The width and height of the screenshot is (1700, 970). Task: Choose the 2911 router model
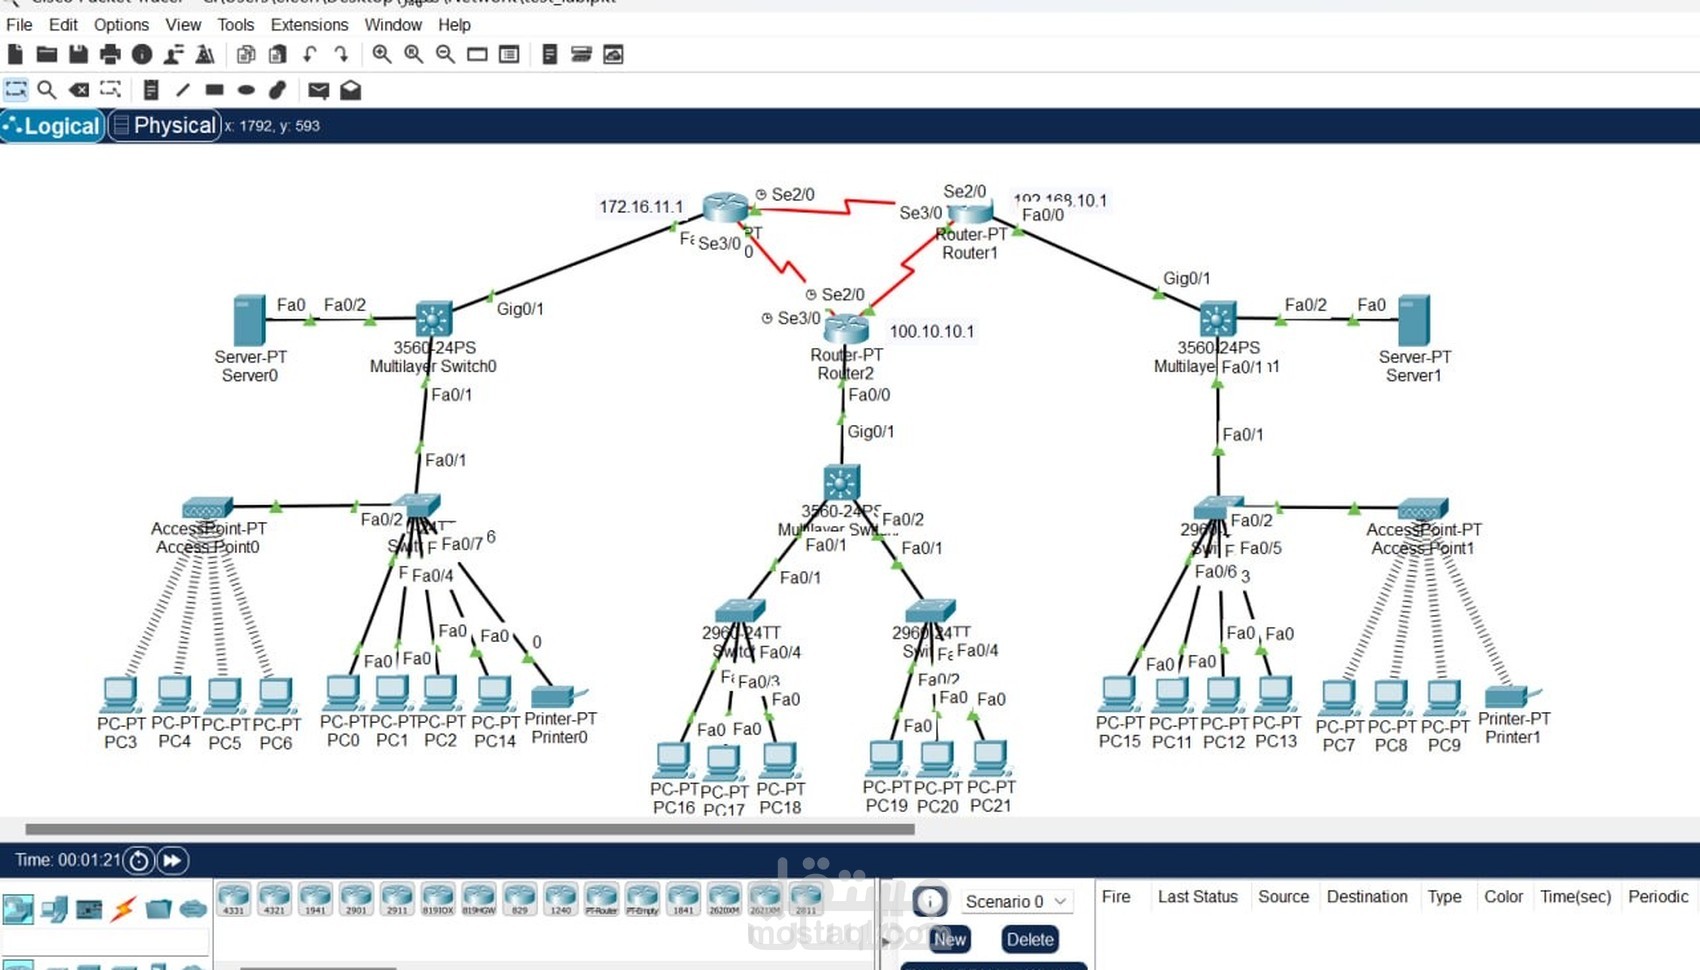coord(398,897)
